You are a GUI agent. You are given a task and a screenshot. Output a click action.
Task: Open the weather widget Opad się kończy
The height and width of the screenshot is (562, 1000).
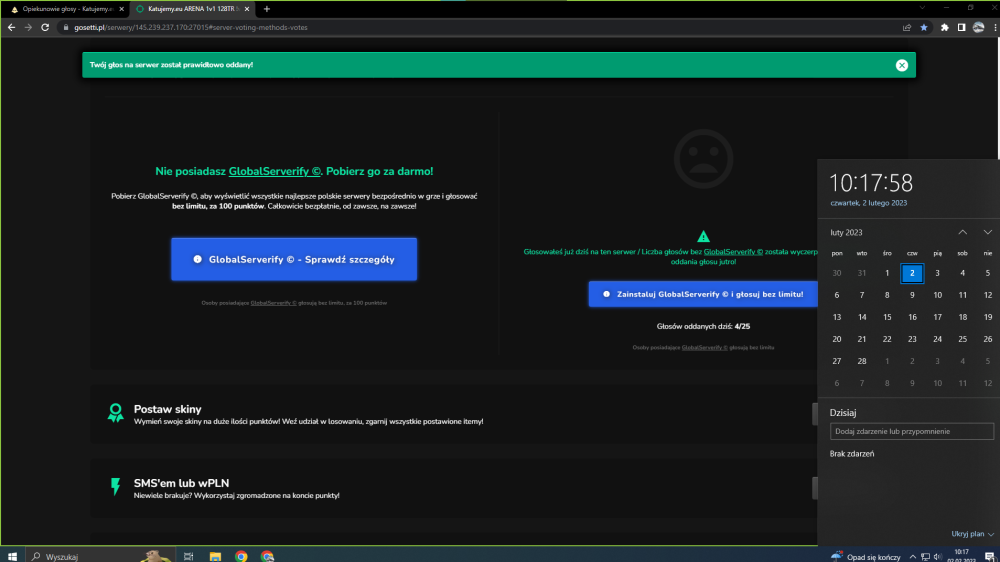pos(865,556)
